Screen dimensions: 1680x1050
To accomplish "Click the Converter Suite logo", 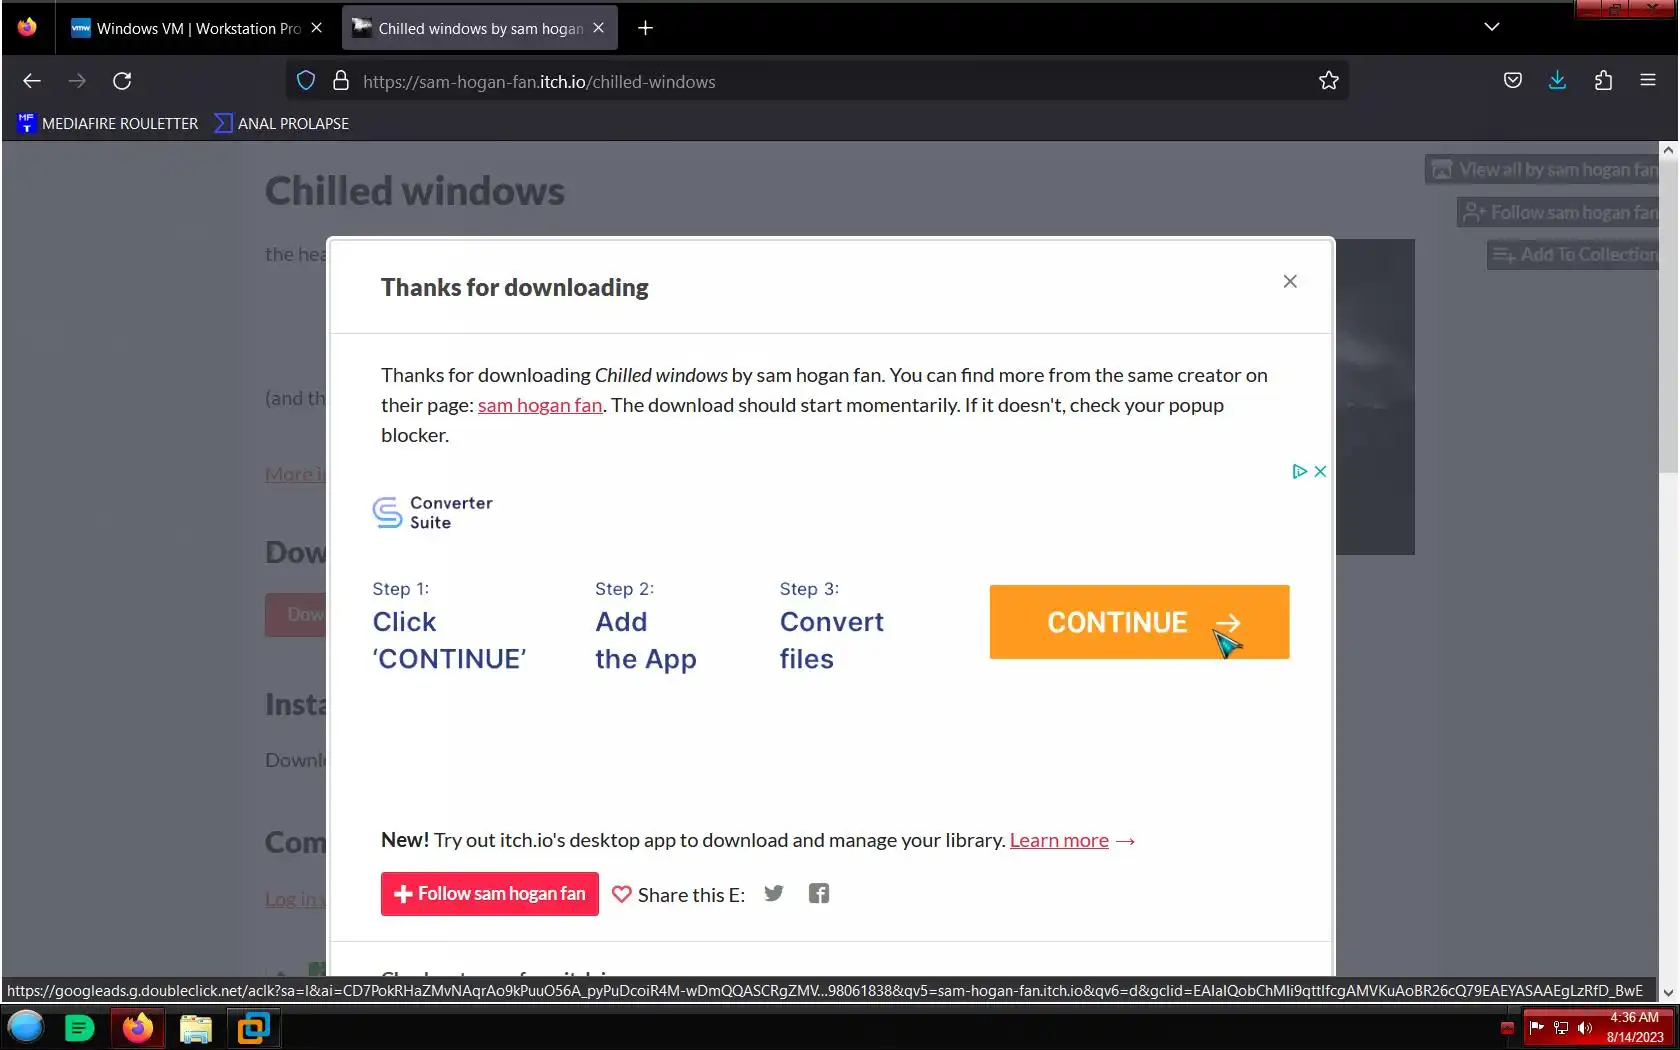I will point(432,513).
